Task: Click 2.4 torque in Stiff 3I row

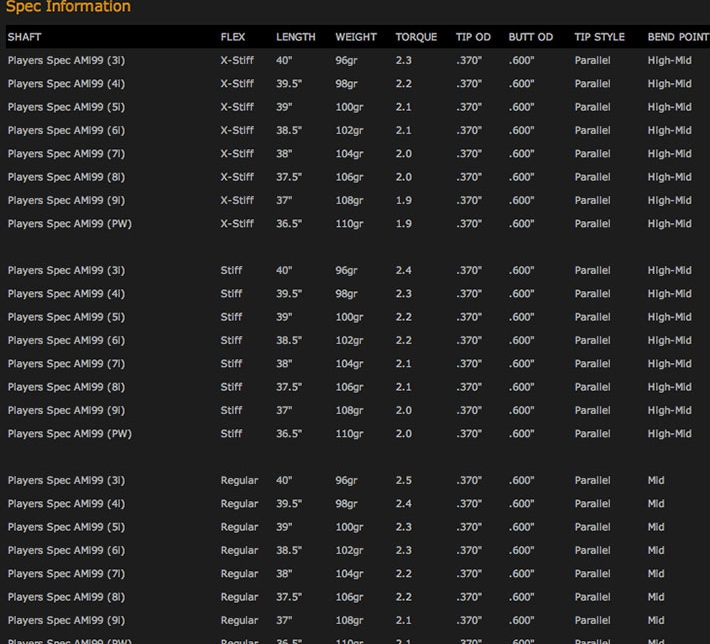Action: (403, 270)
